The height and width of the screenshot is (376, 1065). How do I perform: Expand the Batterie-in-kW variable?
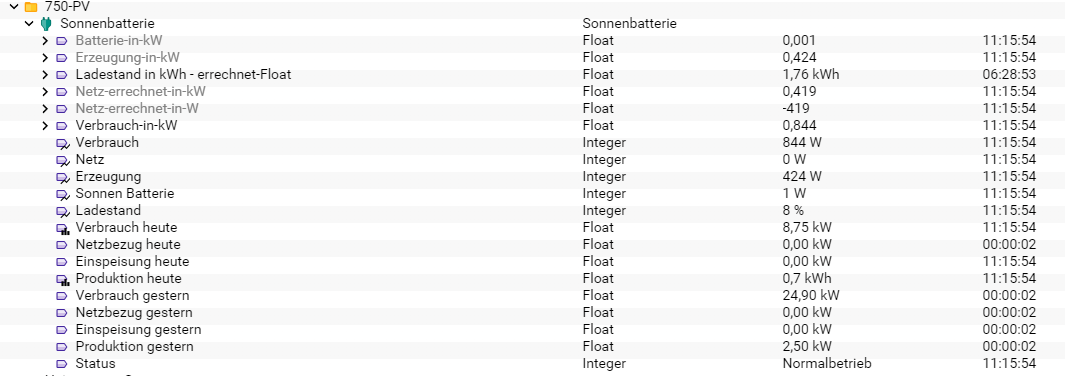pos(46,41)
